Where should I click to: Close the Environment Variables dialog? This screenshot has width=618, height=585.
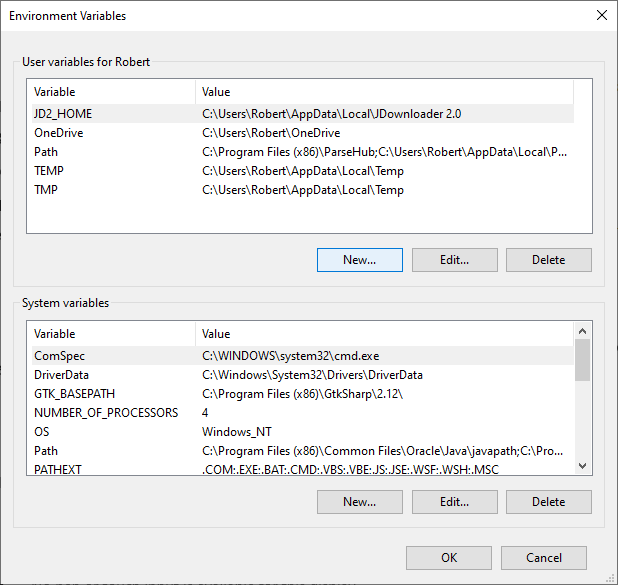click(x=601, y=15)
